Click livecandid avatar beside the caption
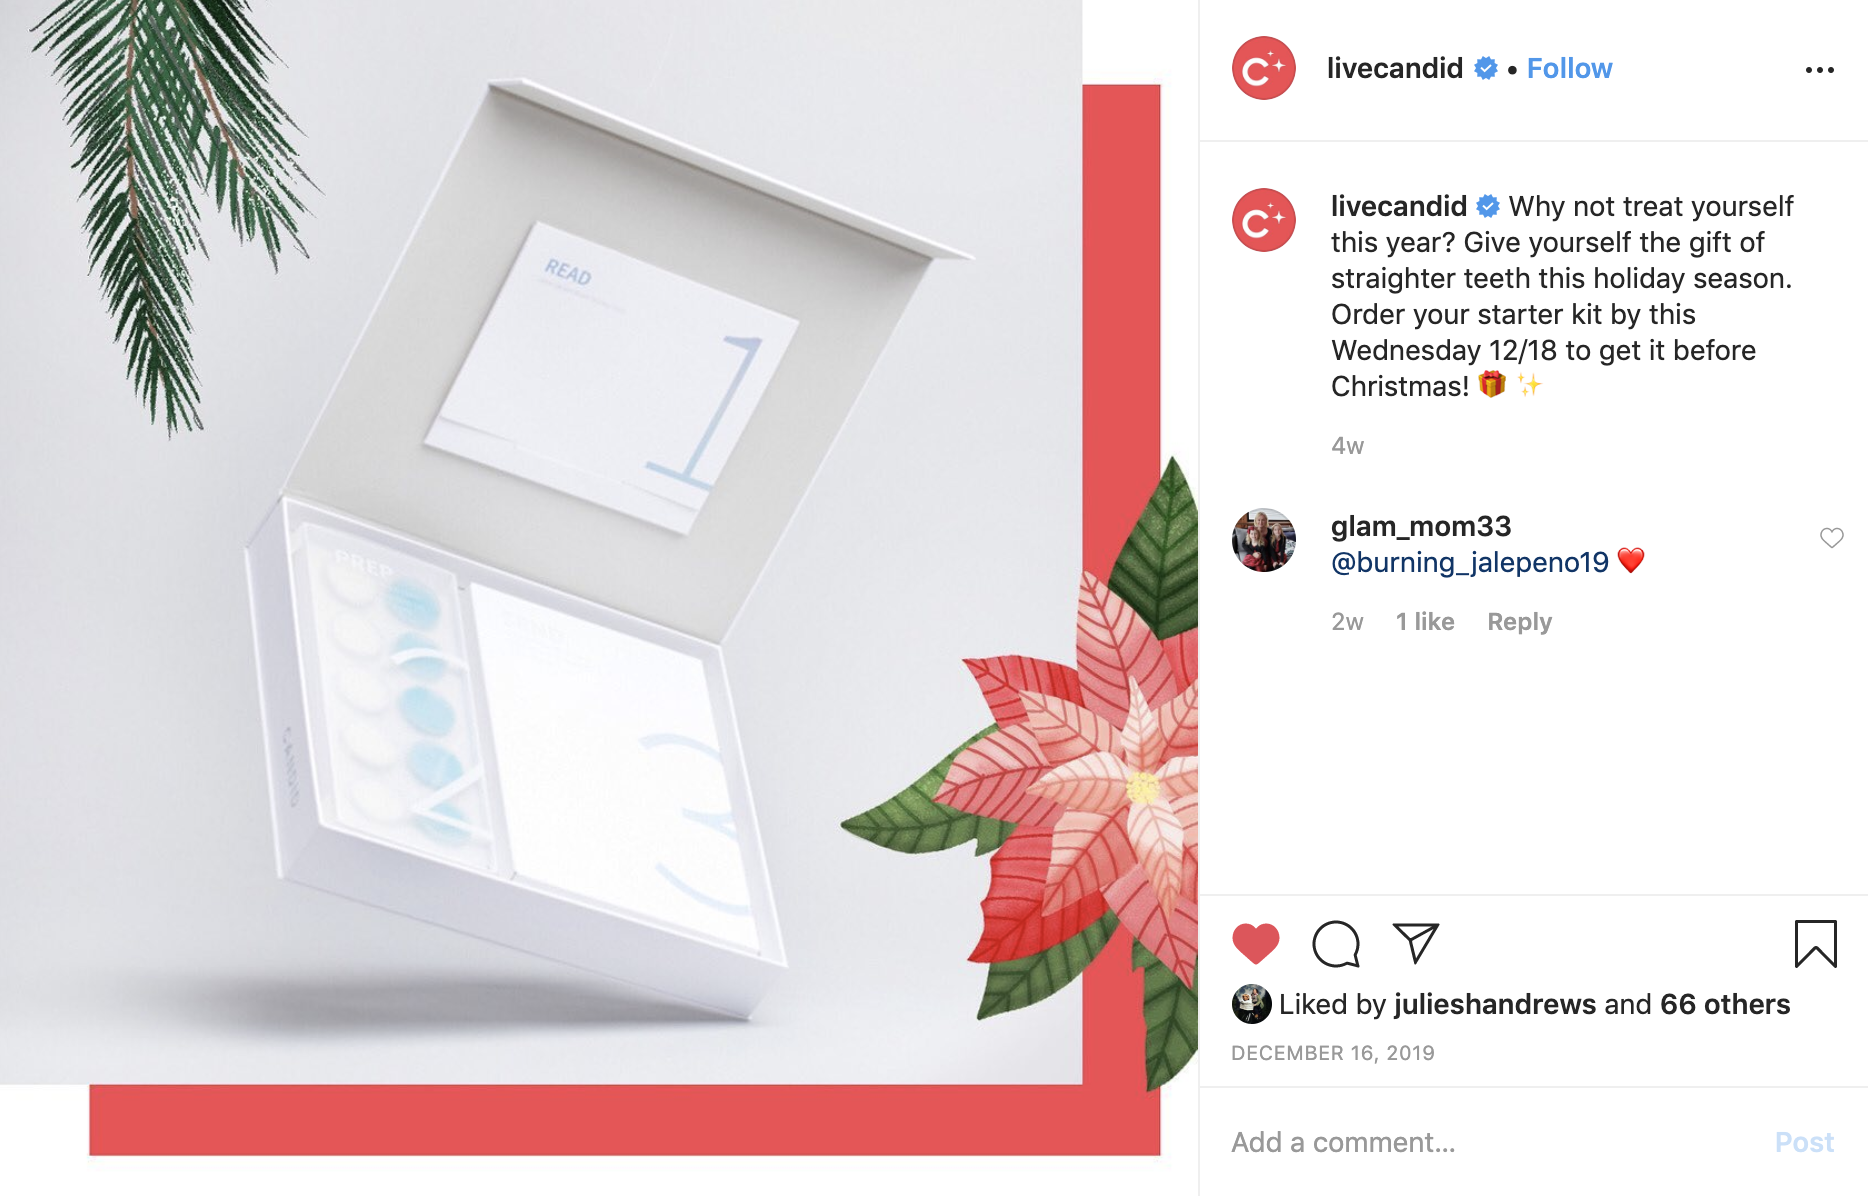 [x=1264, y=220]
